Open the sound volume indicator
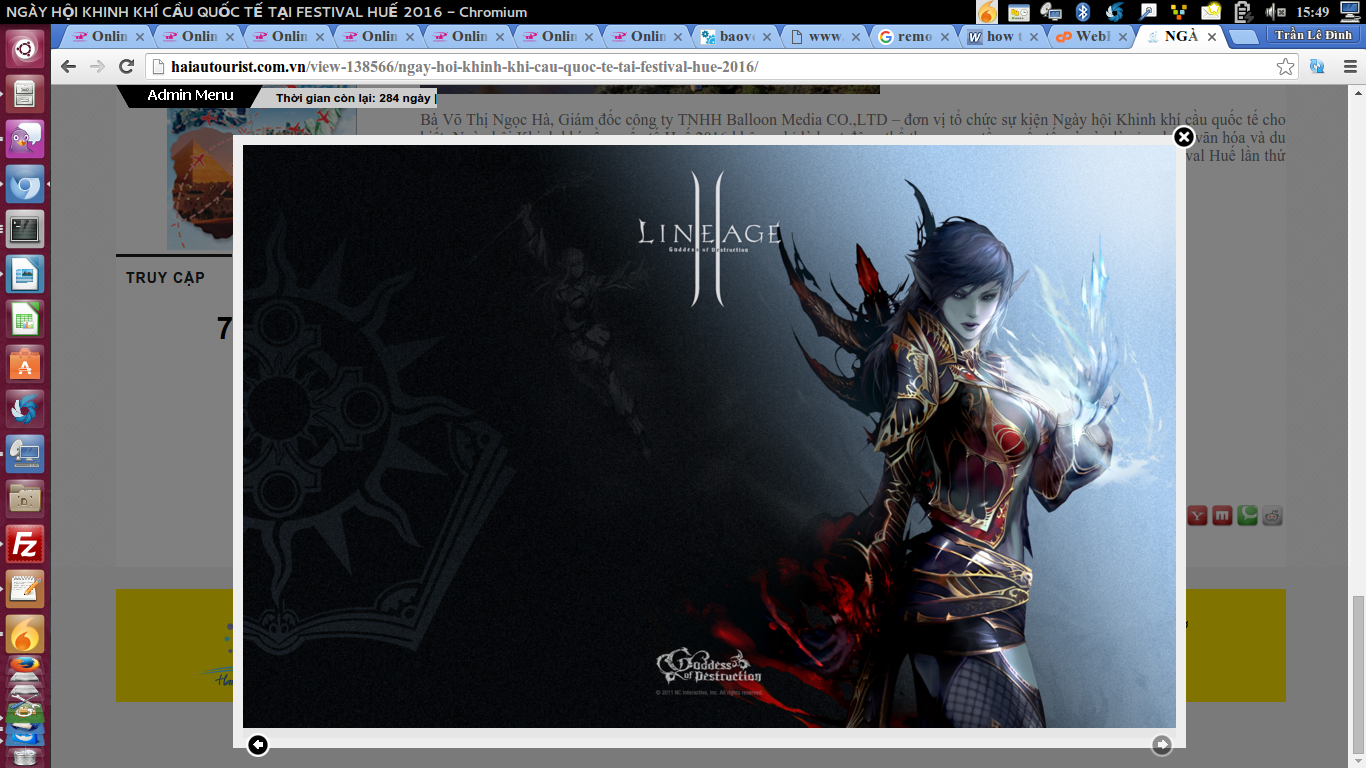Screen dimensions: 1366x768 point(1275,12)
